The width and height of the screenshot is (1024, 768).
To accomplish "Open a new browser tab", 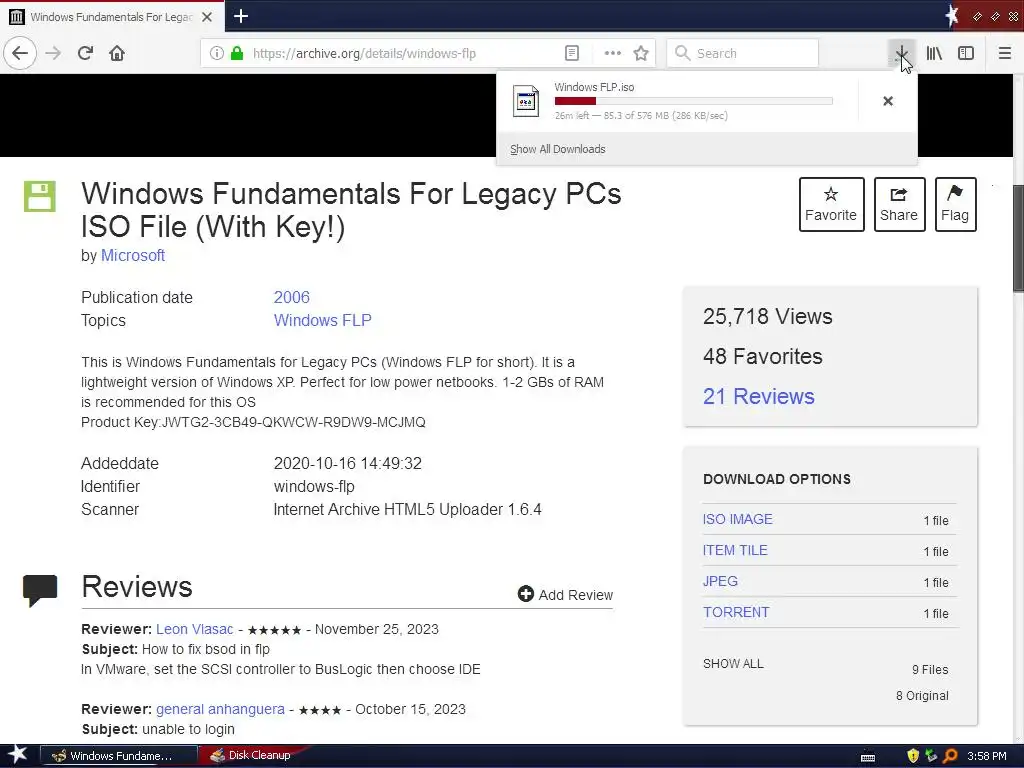I will coord(240,16).
